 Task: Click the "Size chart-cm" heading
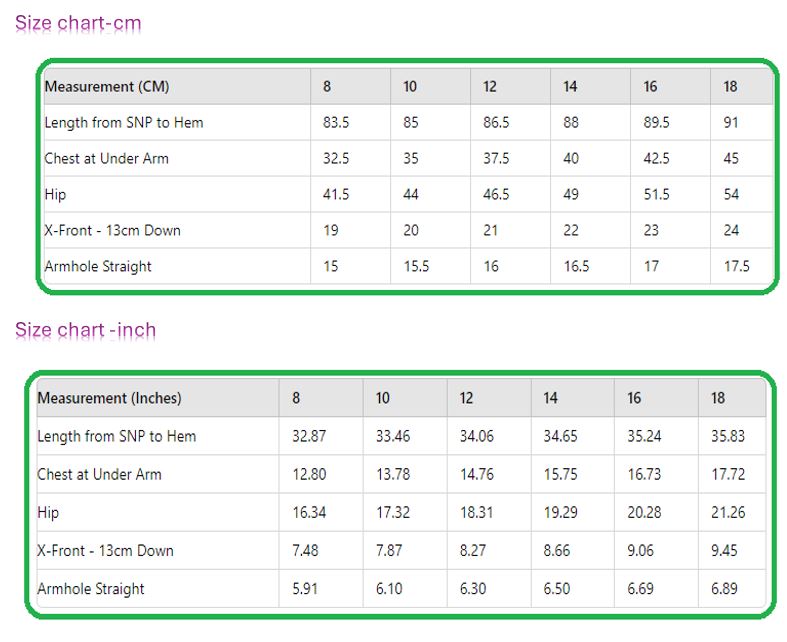78,23
